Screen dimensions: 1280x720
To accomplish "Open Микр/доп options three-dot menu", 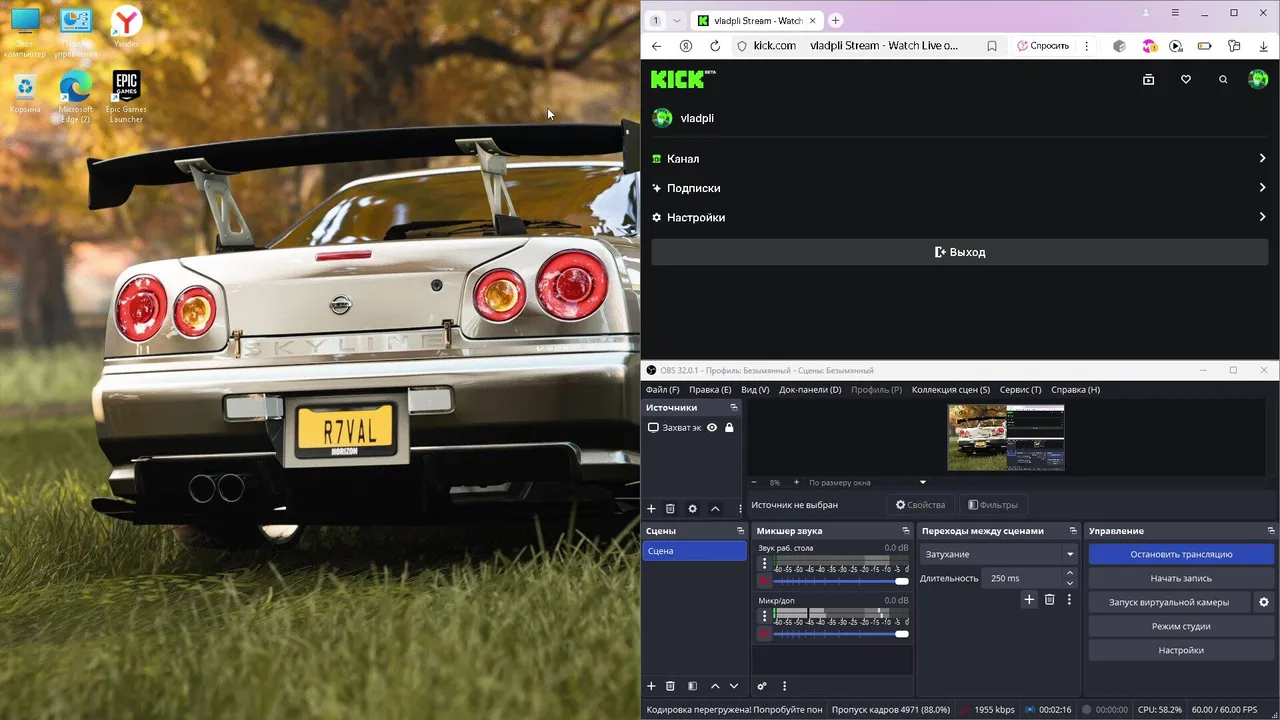I will [x=765, y=616].
